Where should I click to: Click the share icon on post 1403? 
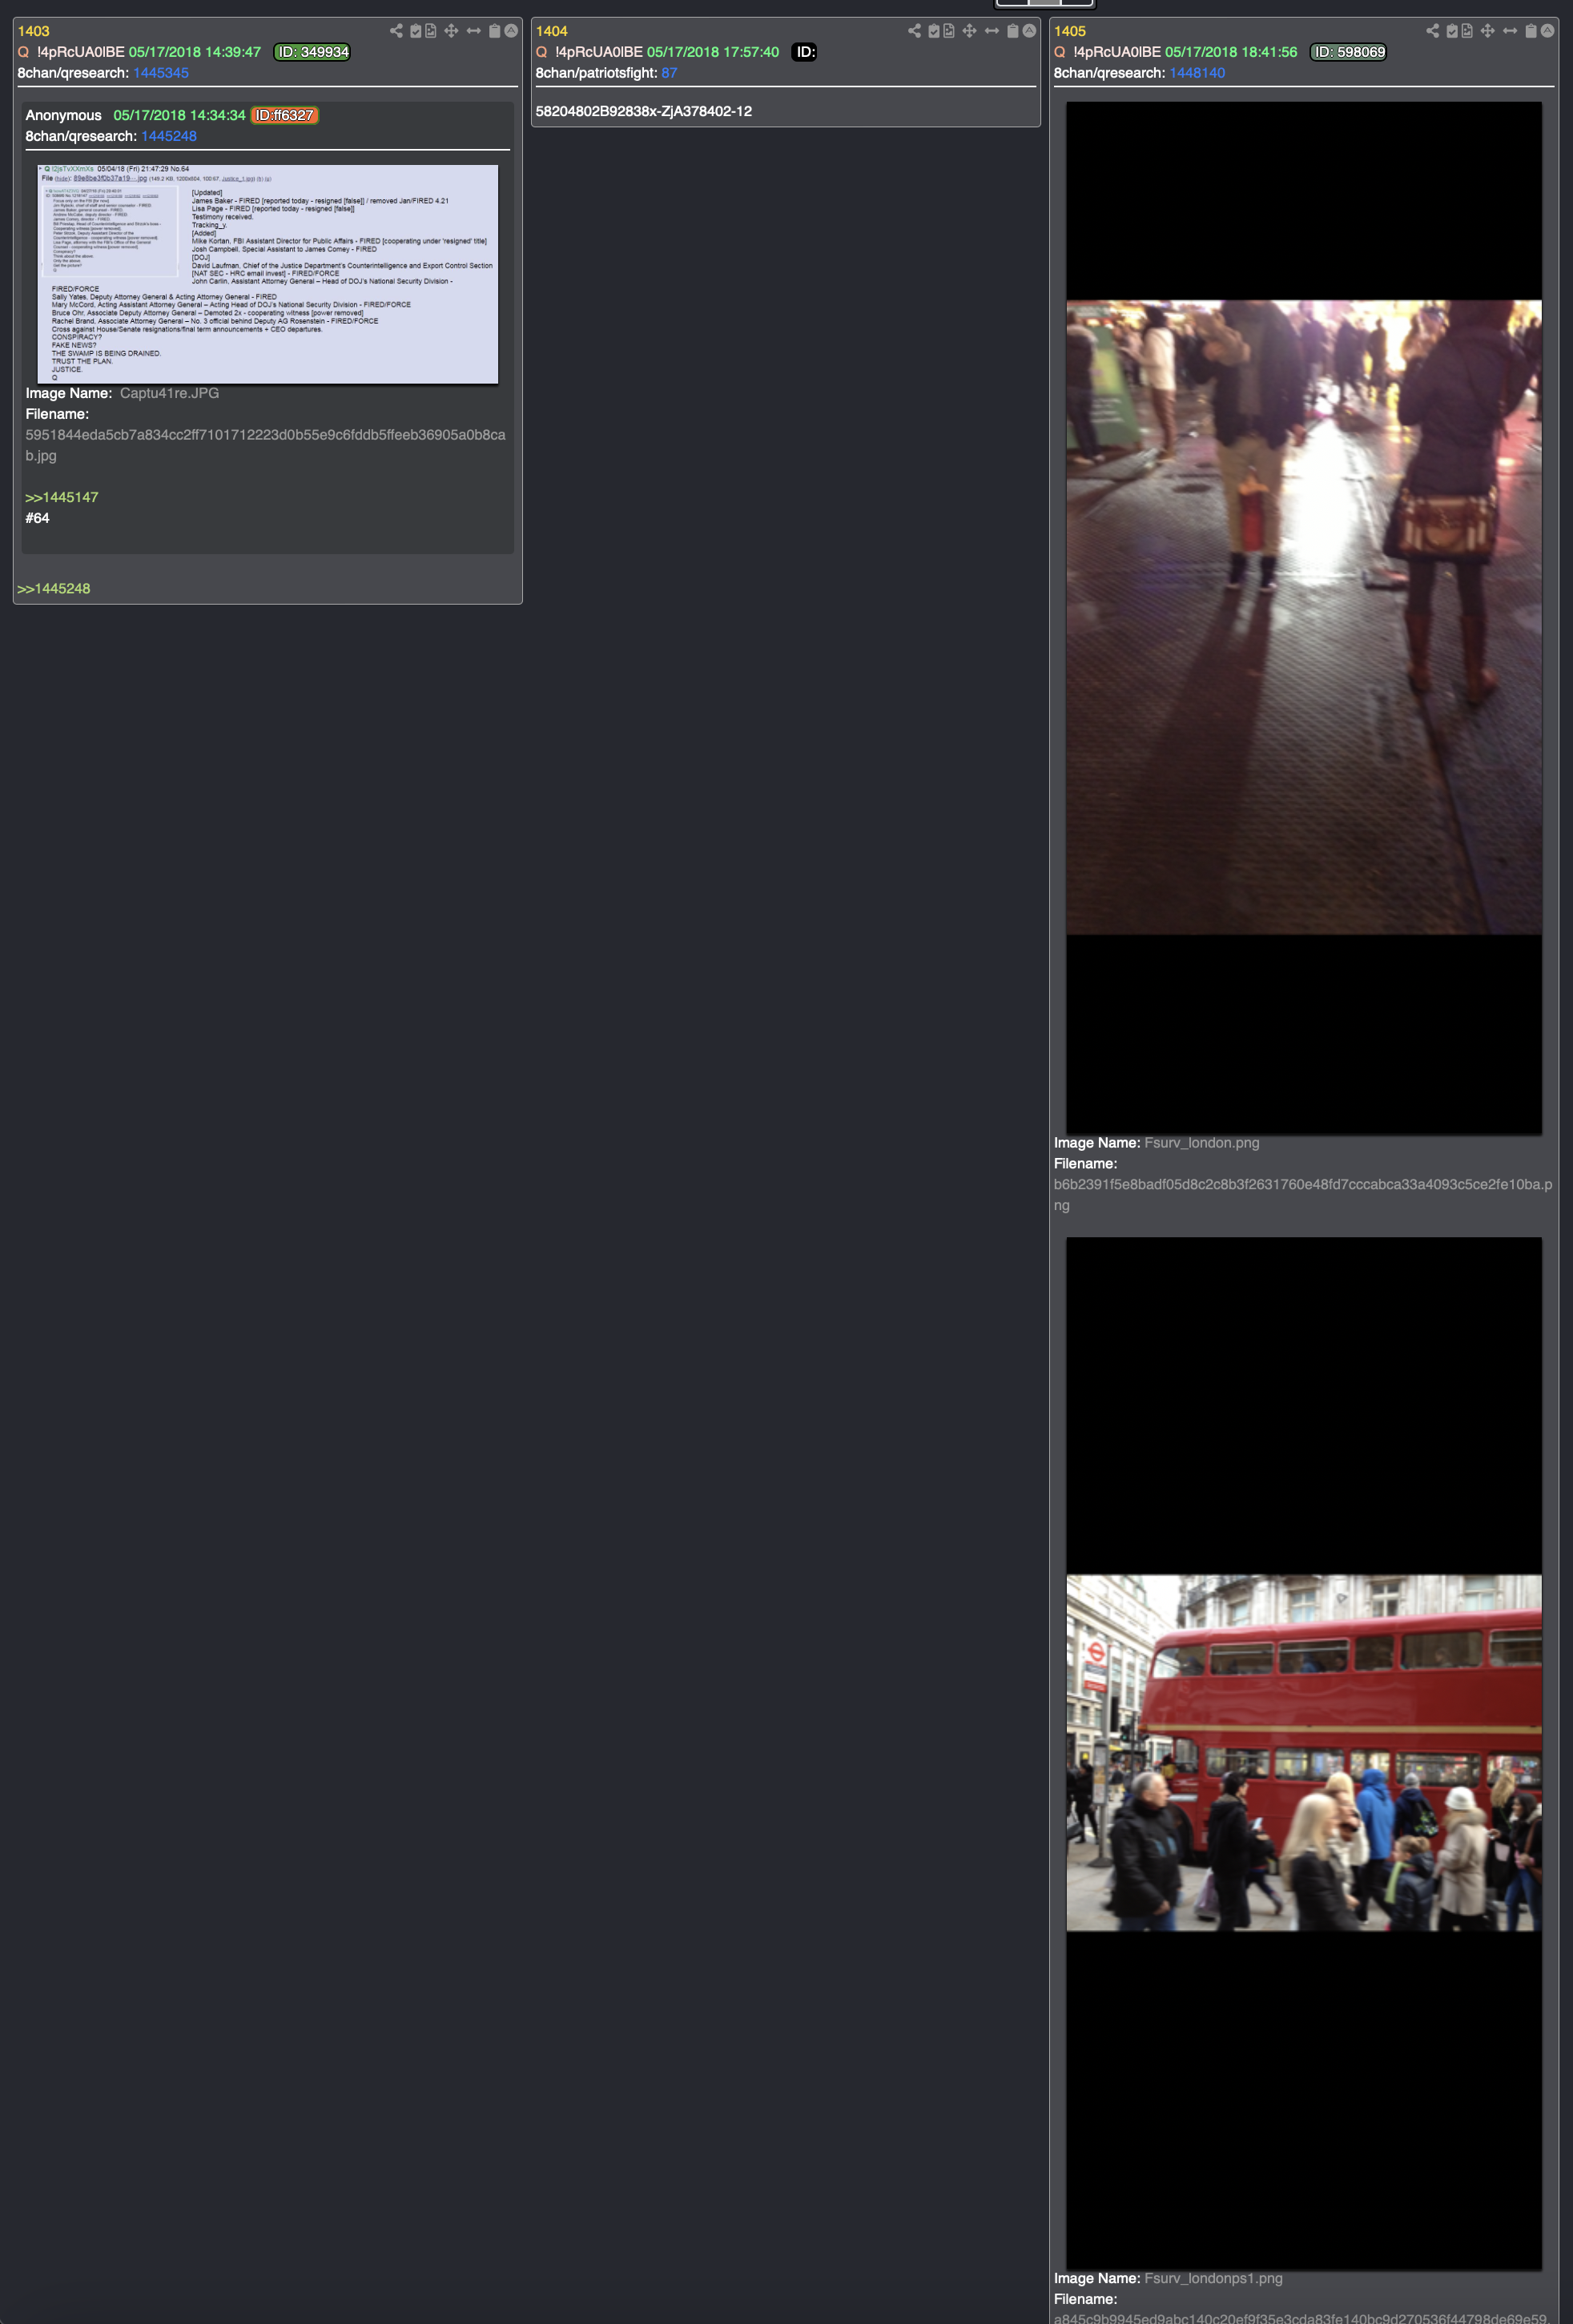tap(396, 31)
